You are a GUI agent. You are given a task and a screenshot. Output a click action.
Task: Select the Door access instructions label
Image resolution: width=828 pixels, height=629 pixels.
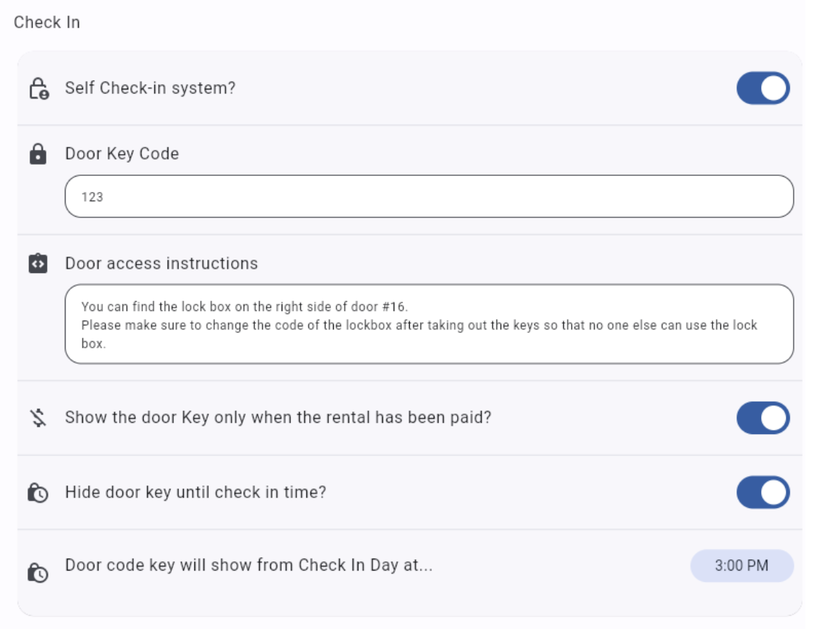pos(162,263)
